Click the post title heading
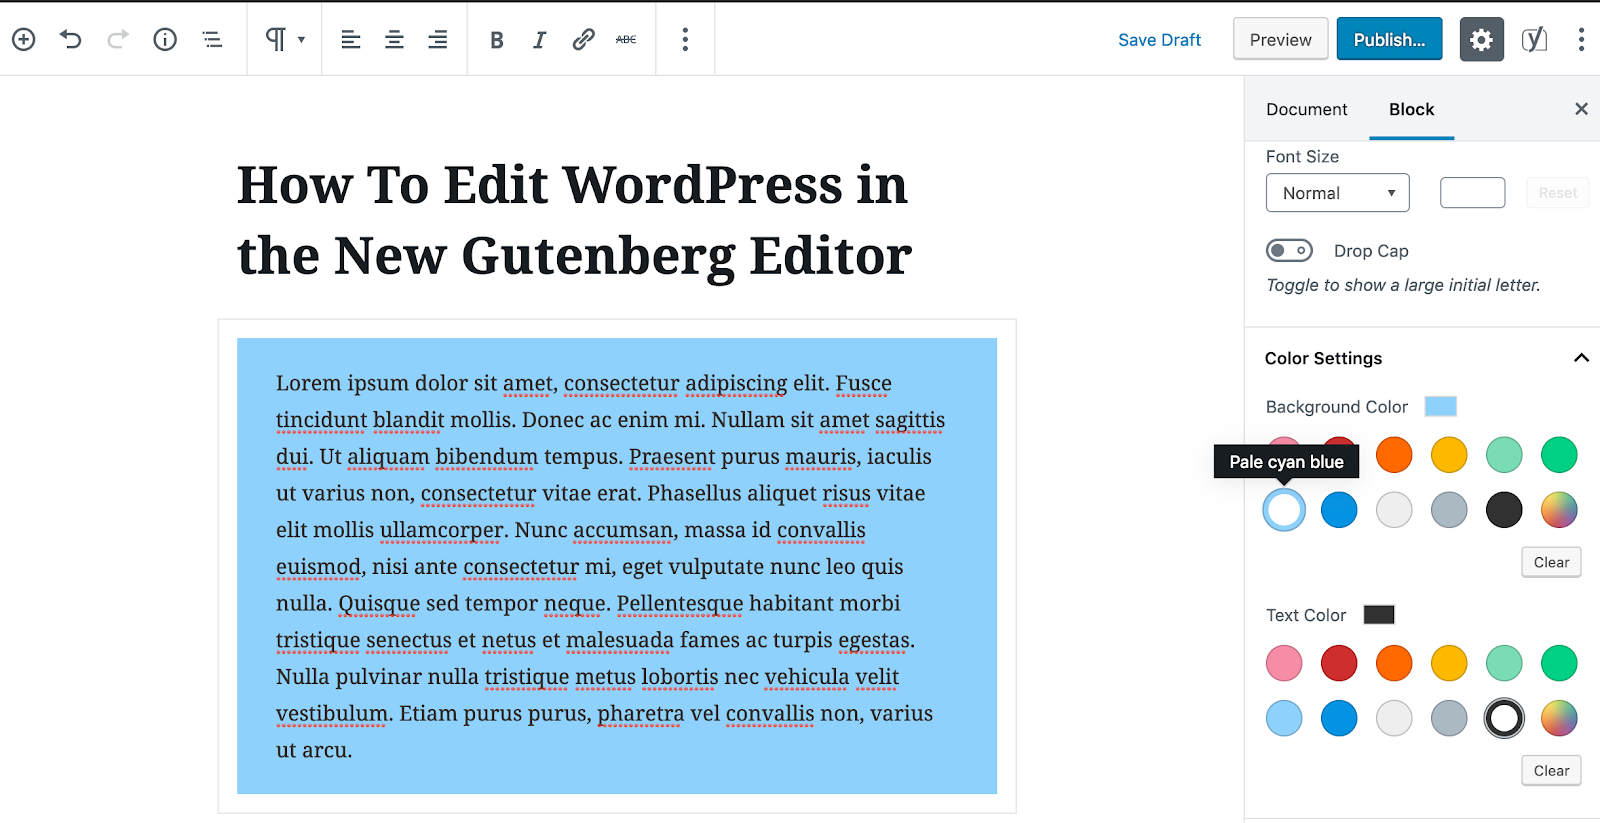 [574, 220]
